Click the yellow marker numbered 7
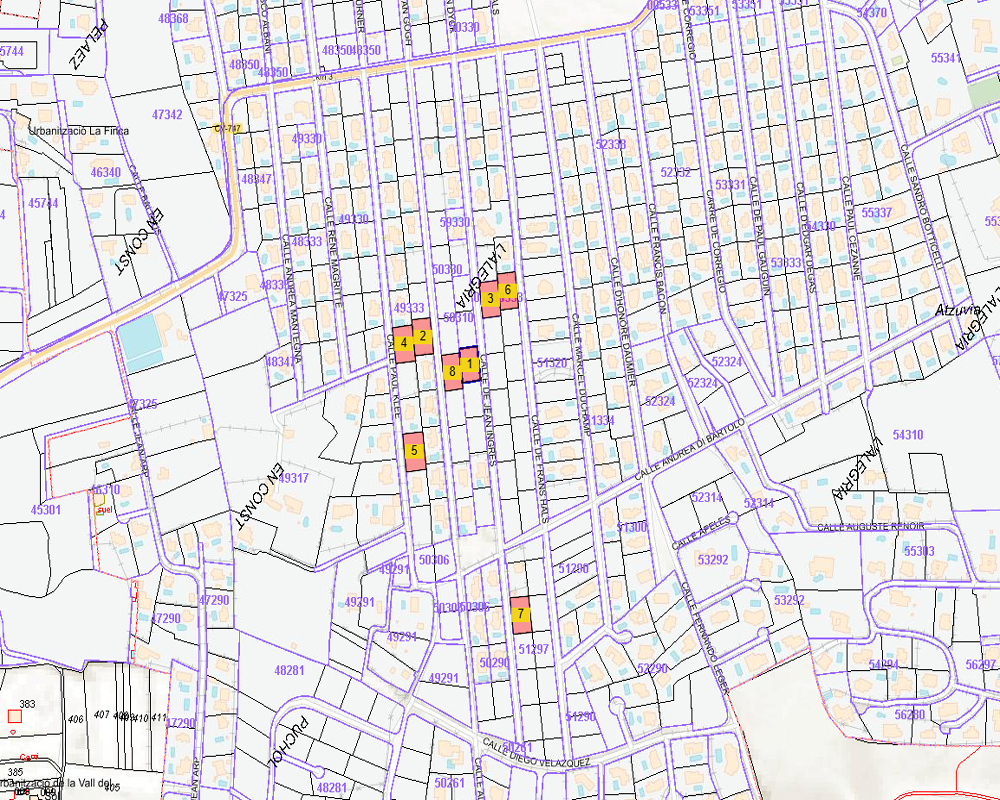Screen dimensions: 1000x800 point(520,613)
